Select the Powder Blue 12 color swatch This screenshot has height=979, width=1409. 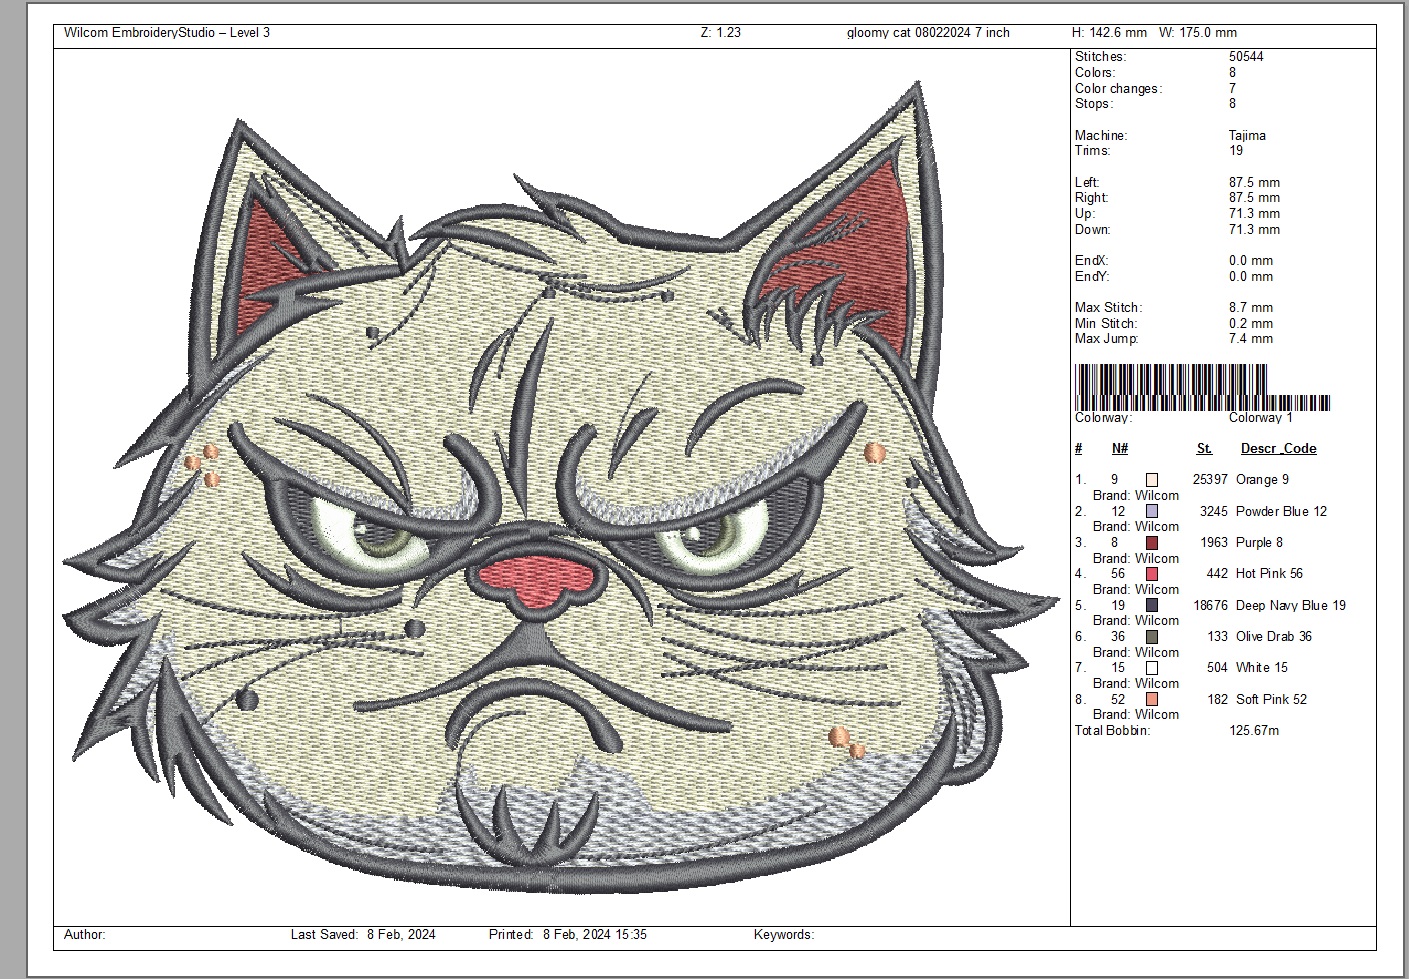pyautogui.click(x=1152, y=511)
